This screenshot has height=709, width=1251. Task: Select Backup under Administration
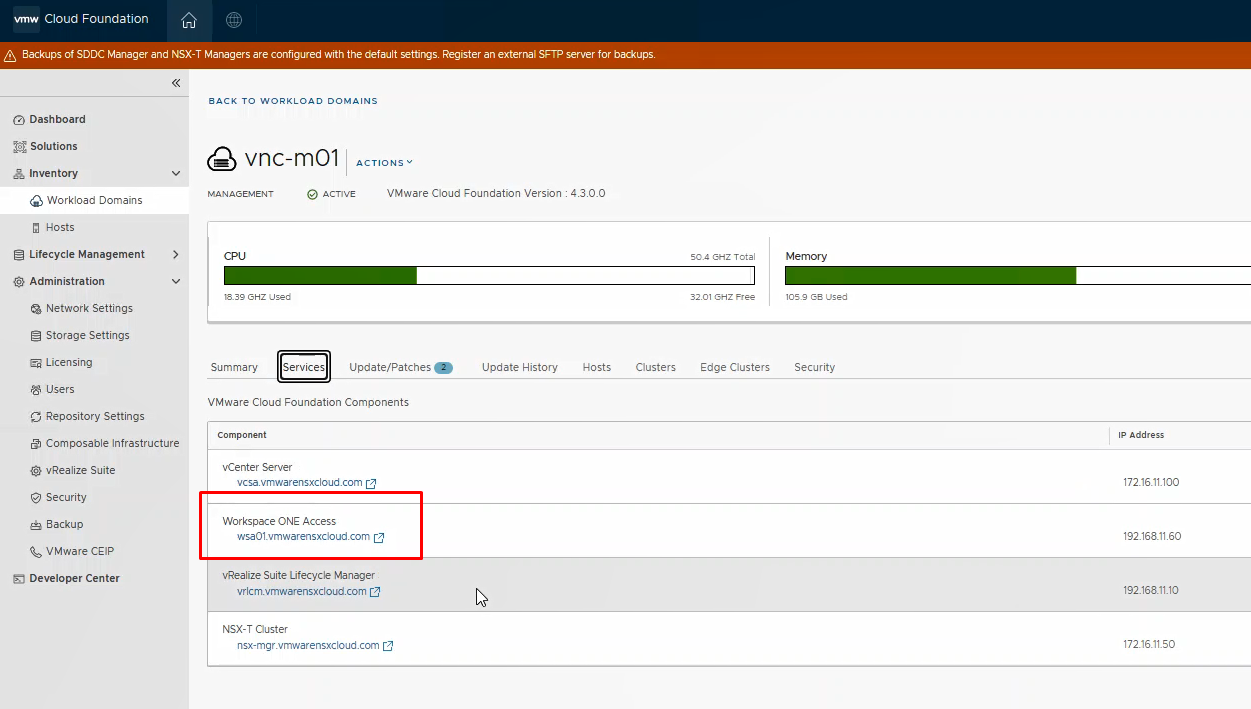click(64, 525)
